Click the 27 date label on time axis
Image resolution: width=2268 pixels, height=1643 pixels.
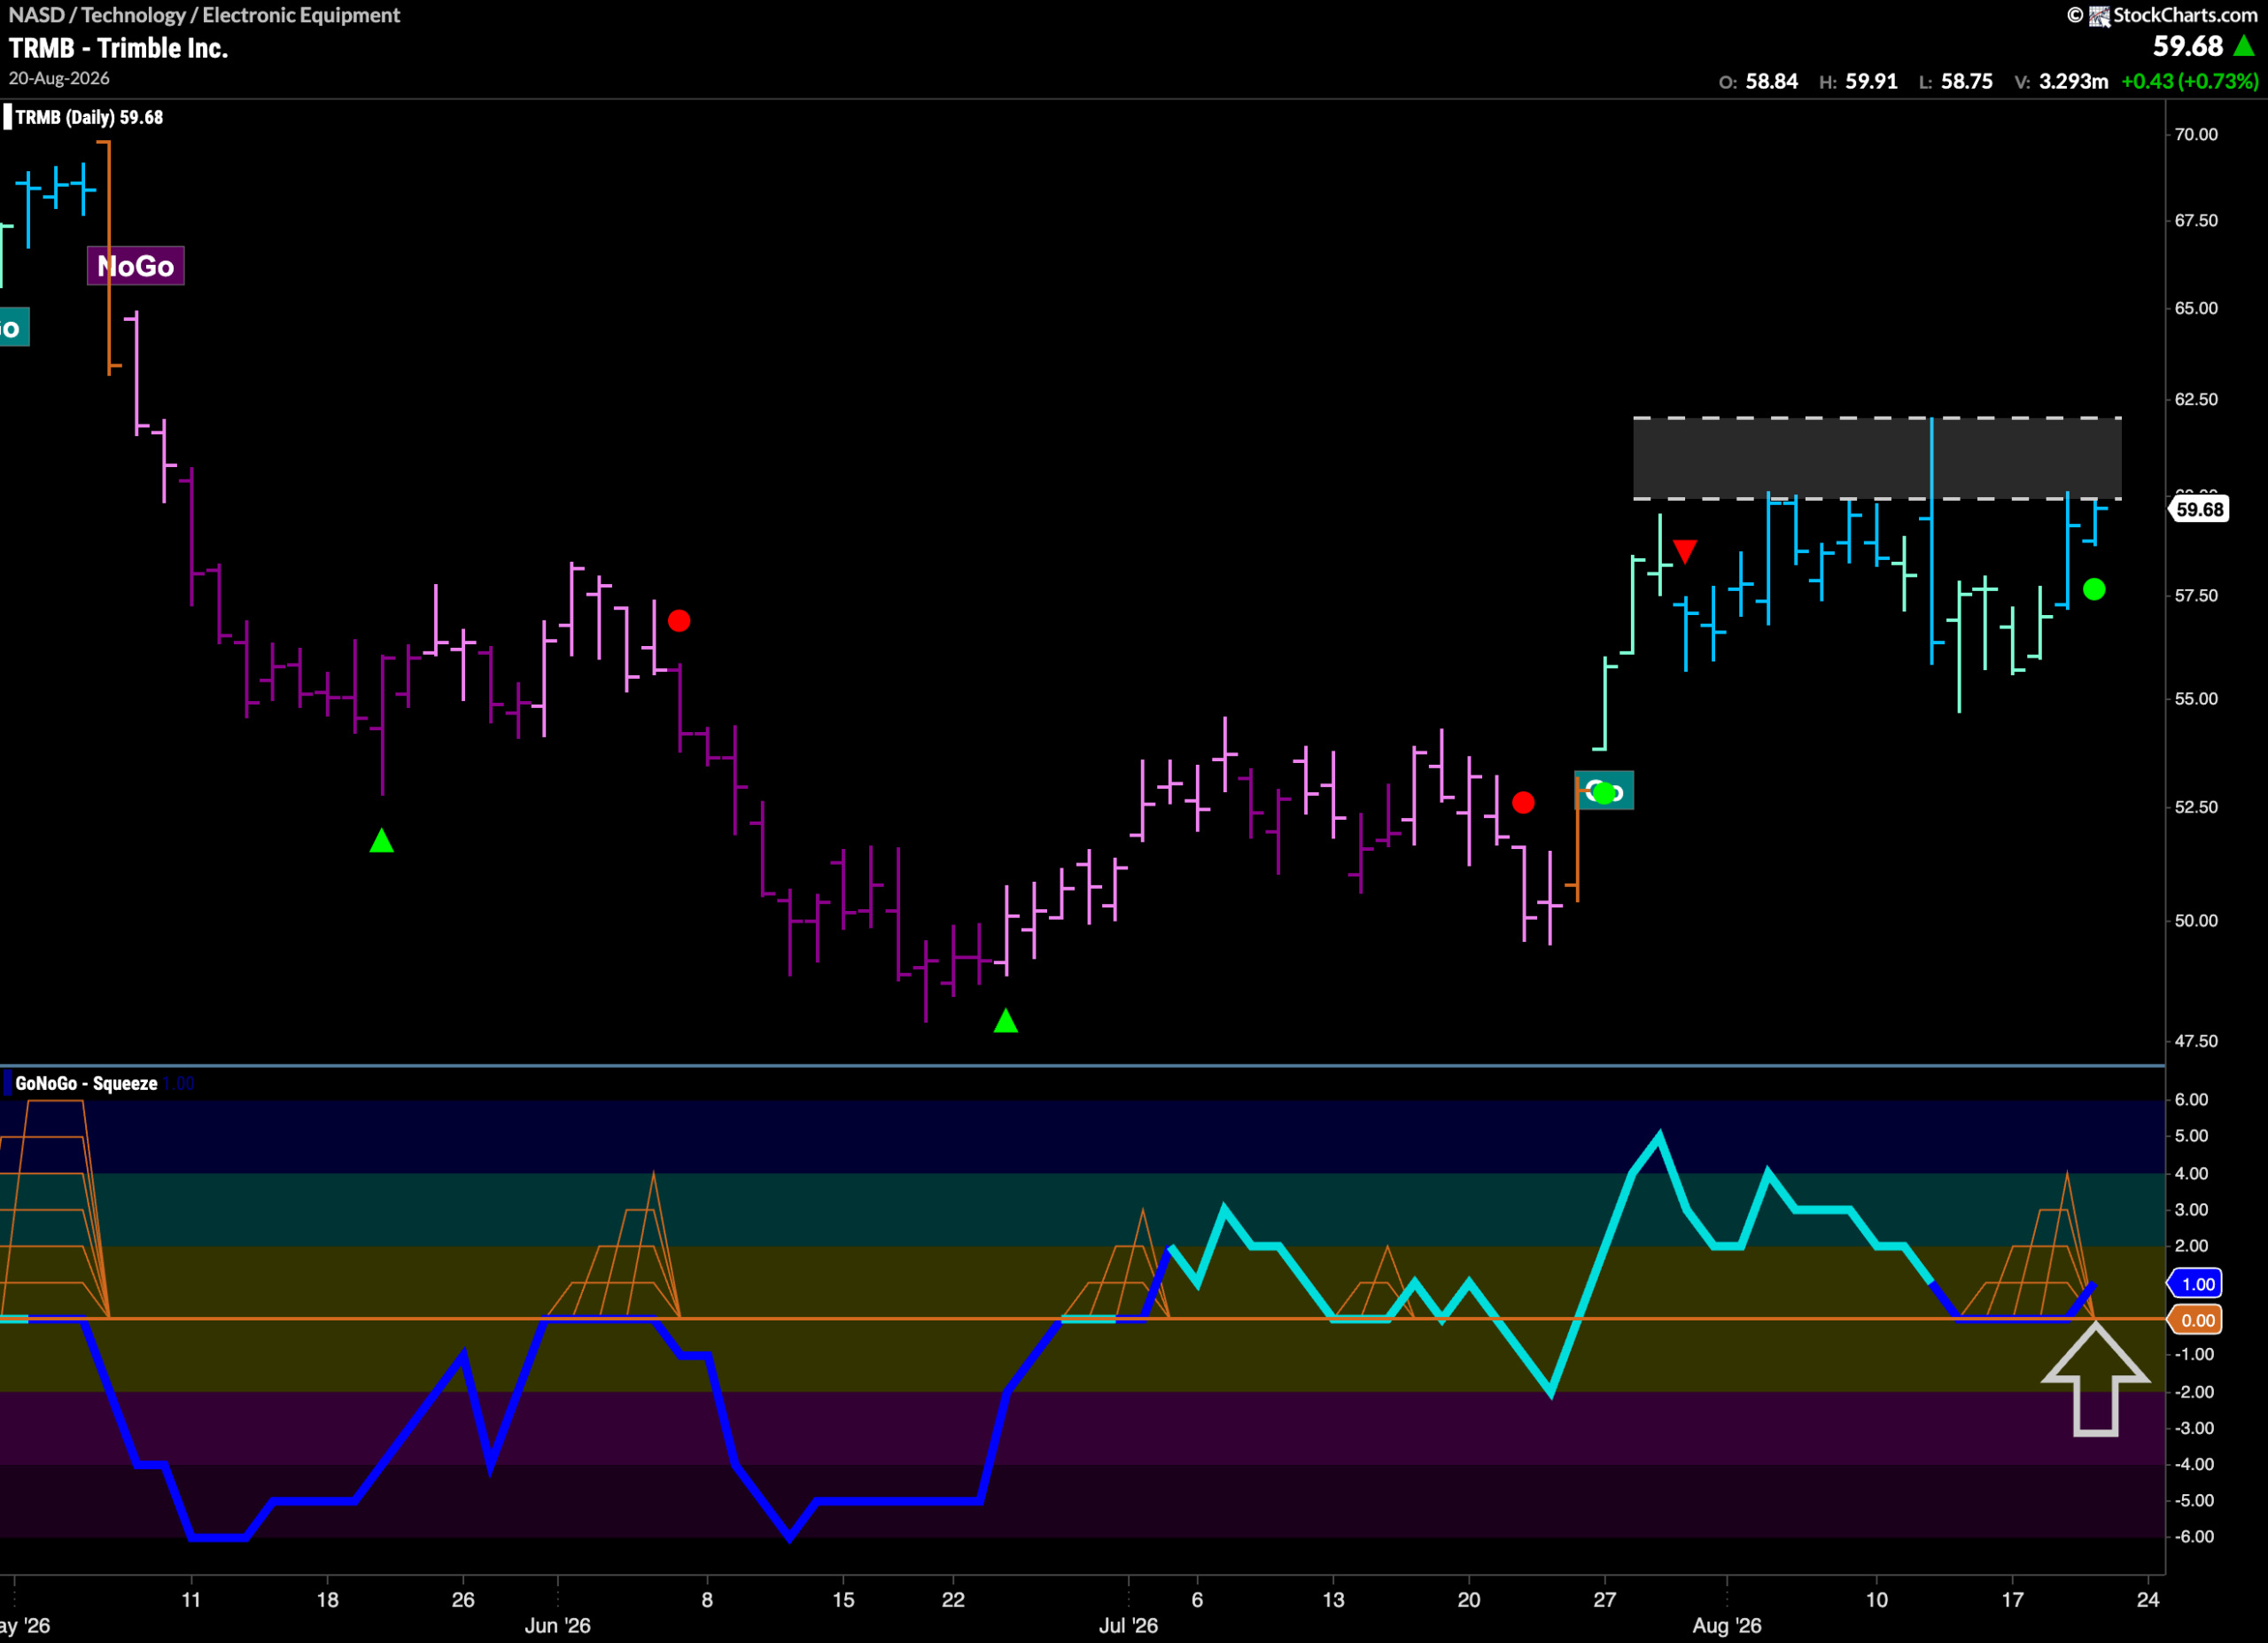point(1604,1599)
